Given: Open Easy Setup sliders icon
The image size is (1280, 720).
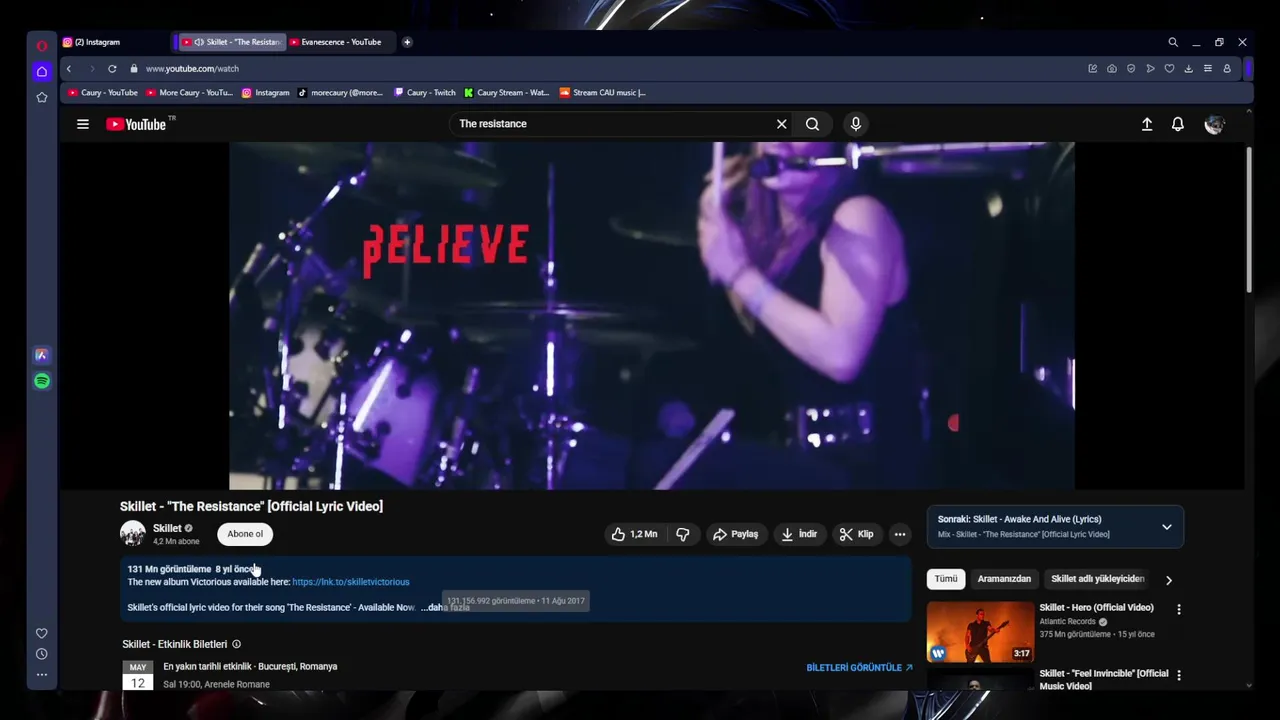Looking at the screenshot, I should (1208, 69).
